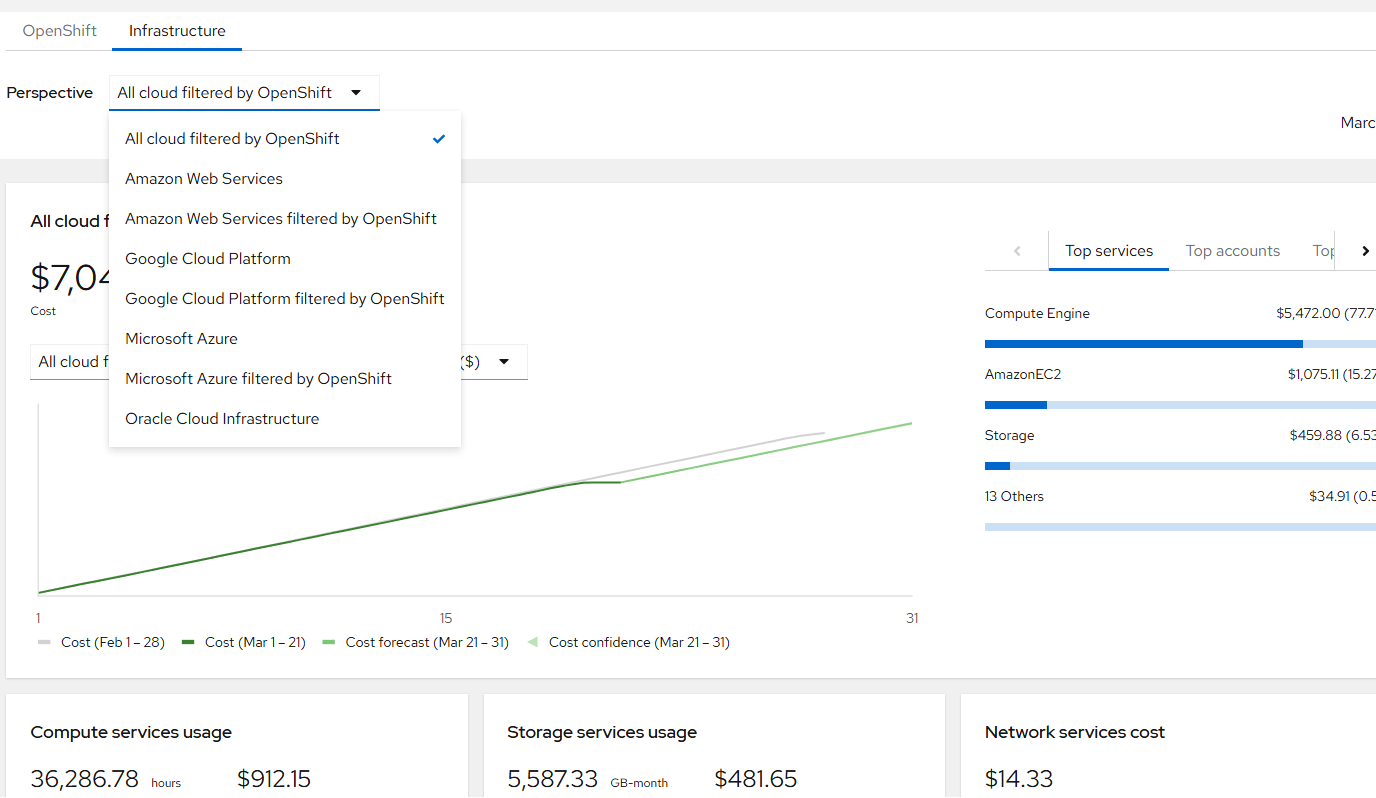Toggle the Cost confidence (Mar 21 – 31) legend
The width and height of the screenshot is (1376, 798).
(x=628, y=643)
